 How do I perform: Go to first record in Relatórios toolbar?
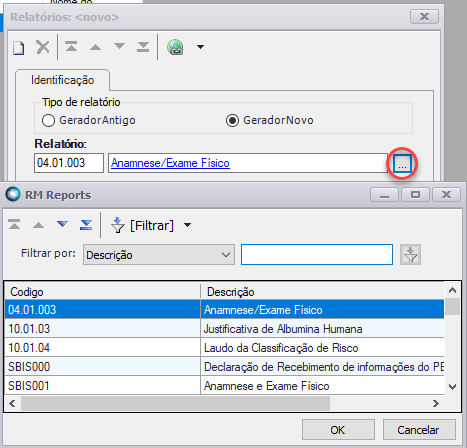[x=71, y=47]
